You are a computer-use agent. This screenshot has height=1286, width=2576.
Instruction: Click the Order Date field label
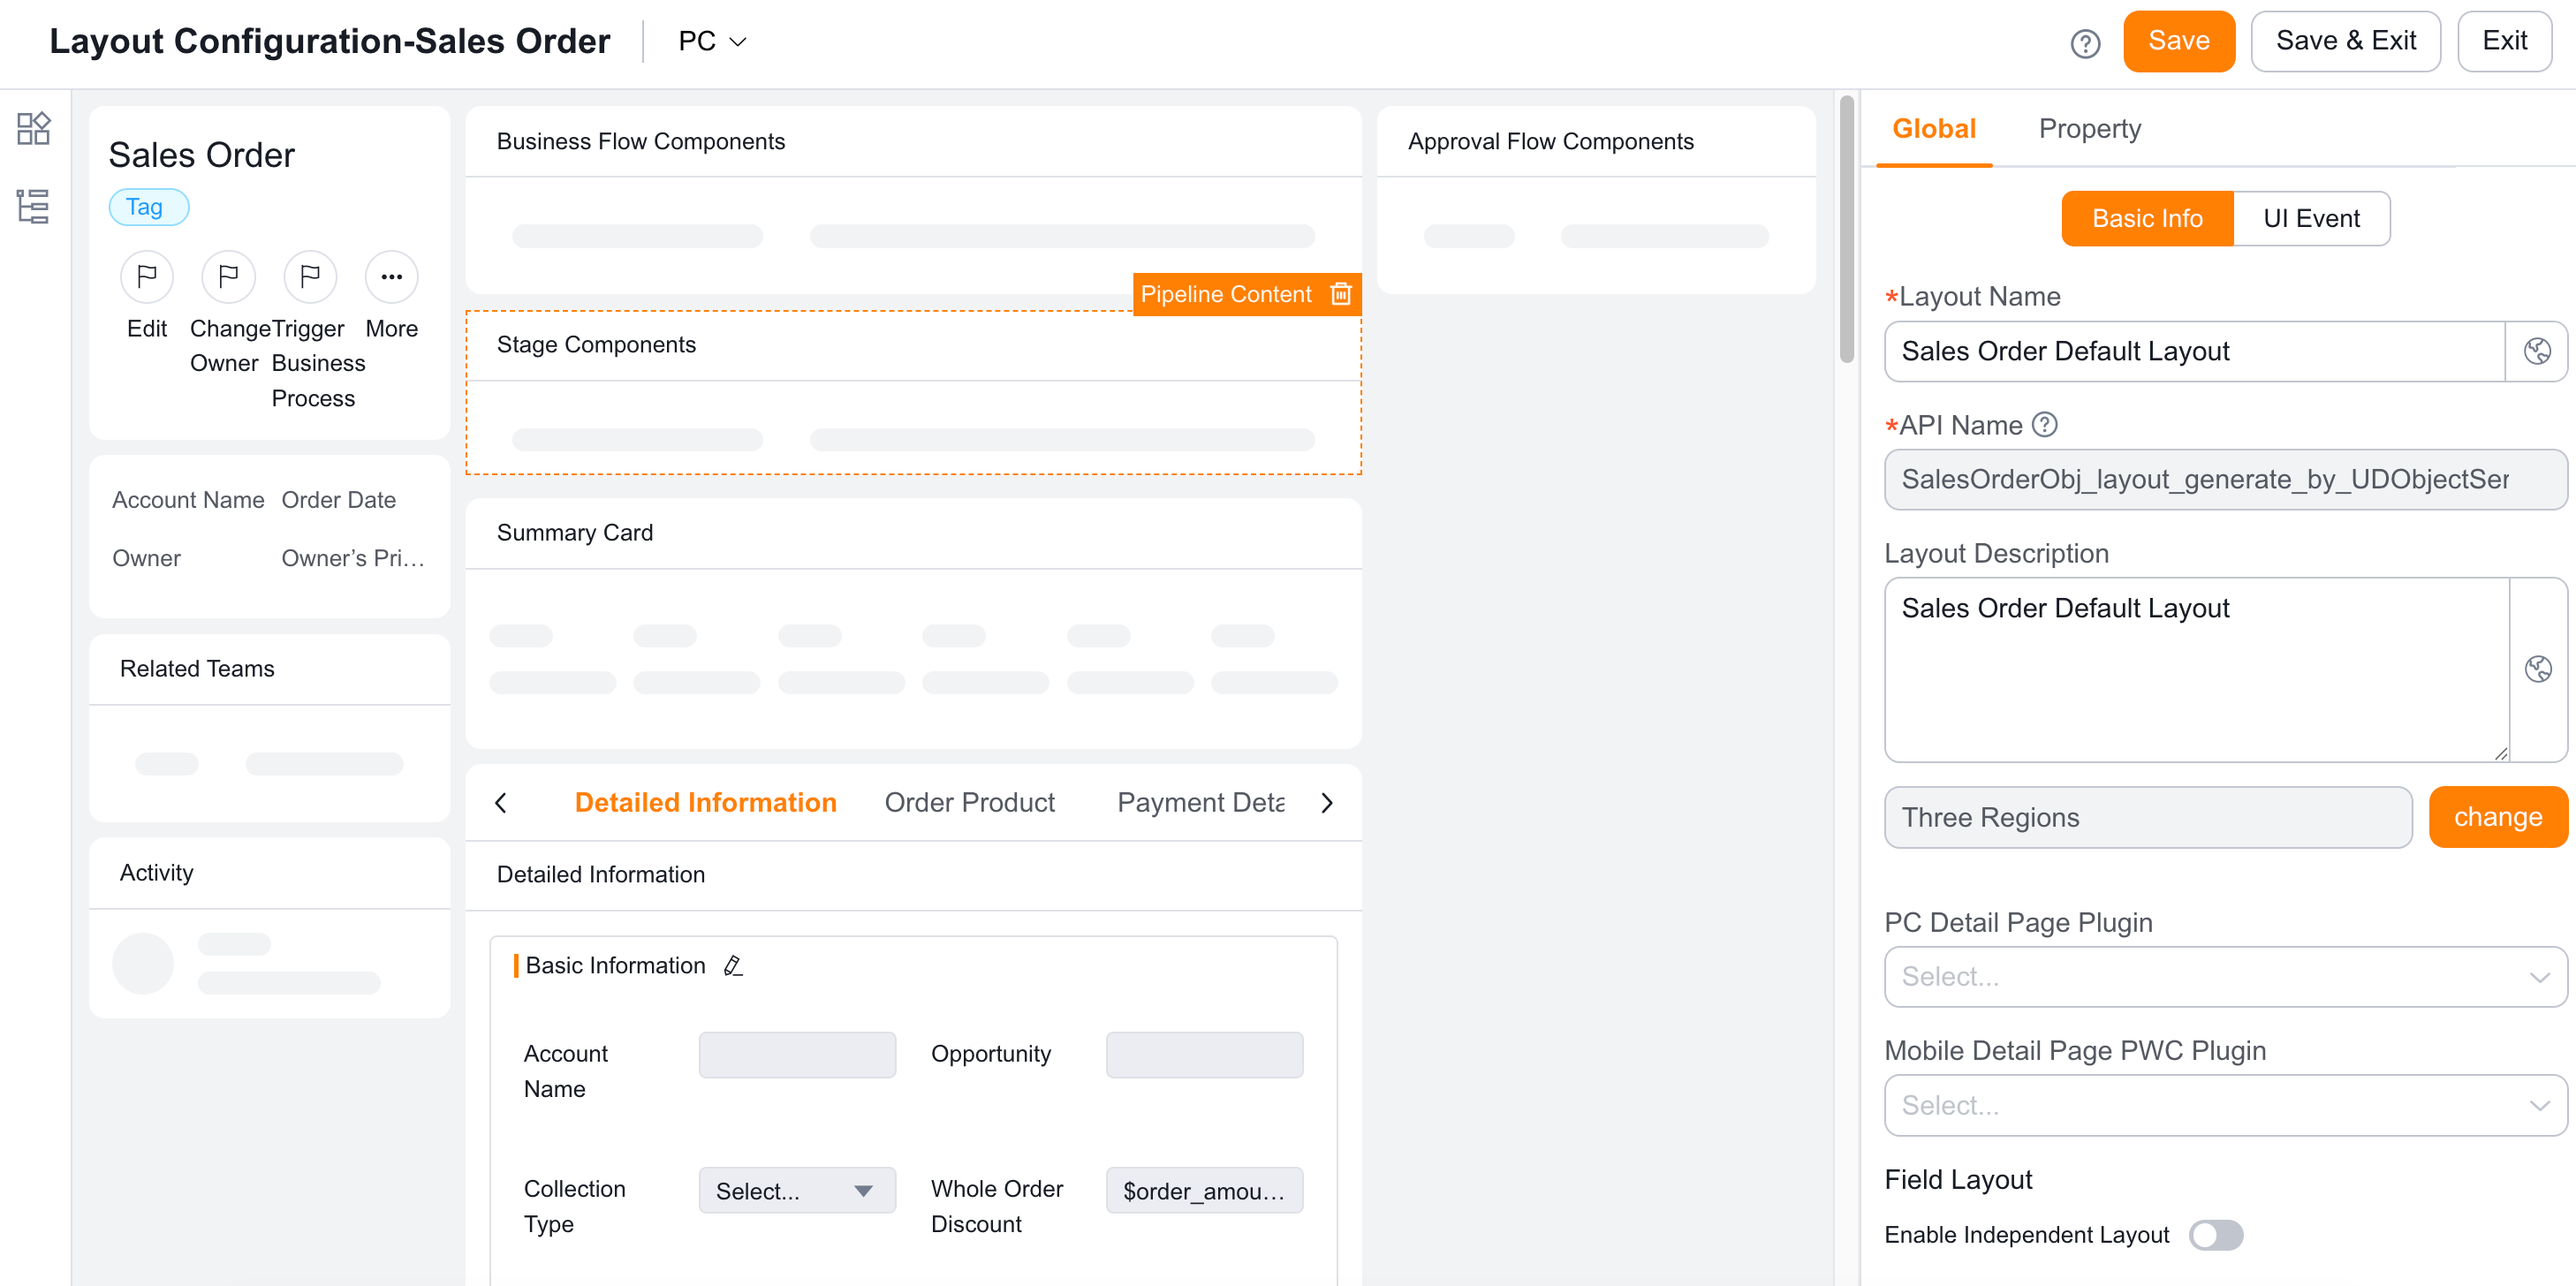click(x=338, y=500)
